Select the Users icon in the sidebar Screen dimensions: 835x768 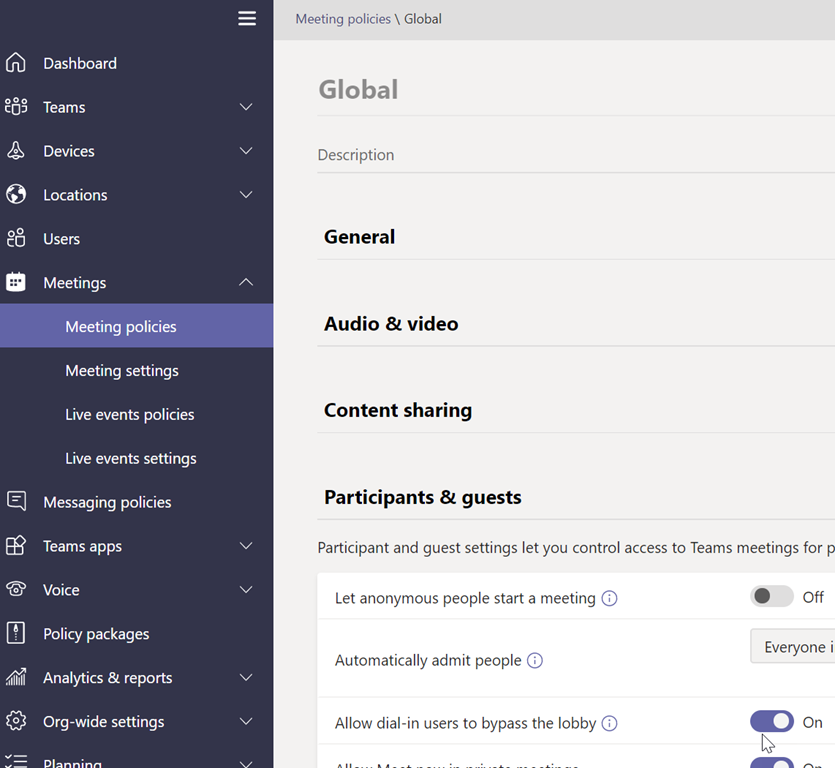point(16,238)
